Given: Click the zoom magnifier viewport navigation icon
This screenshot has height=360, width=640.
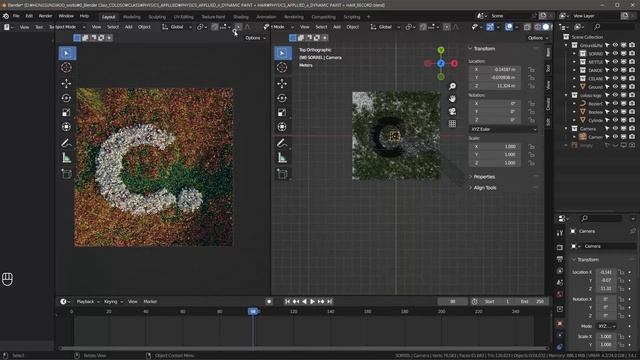Looking at the screenshot, I should [452, 86].
